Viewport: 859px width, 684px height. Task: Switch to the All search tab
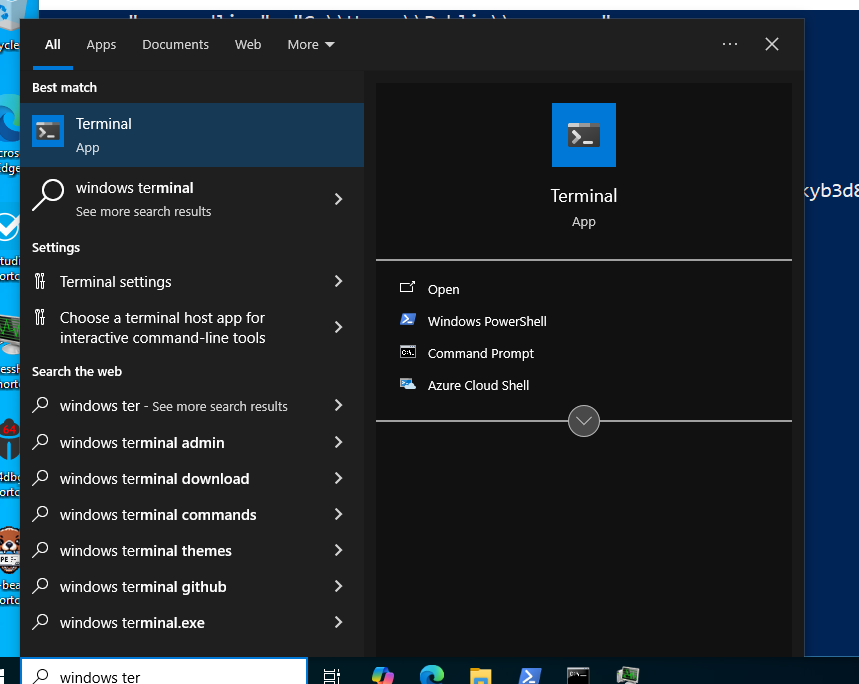53,44
